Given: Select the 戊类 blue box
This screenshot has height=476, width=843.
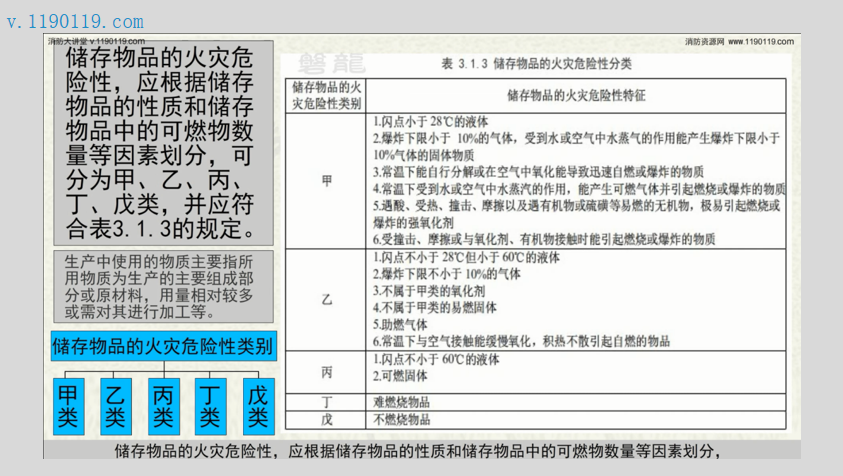Looking at the screenshot, I should click(x=258, y=406).
